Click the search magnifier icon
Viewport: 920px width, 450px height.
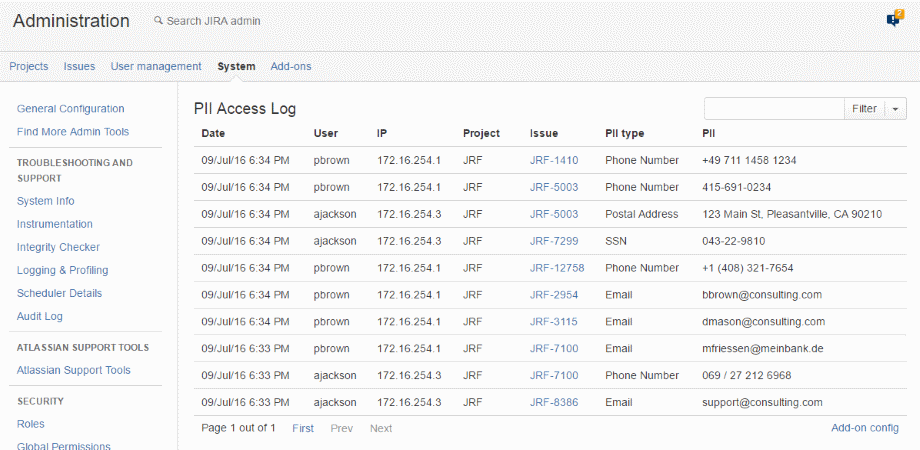click(x=158, y=21)
